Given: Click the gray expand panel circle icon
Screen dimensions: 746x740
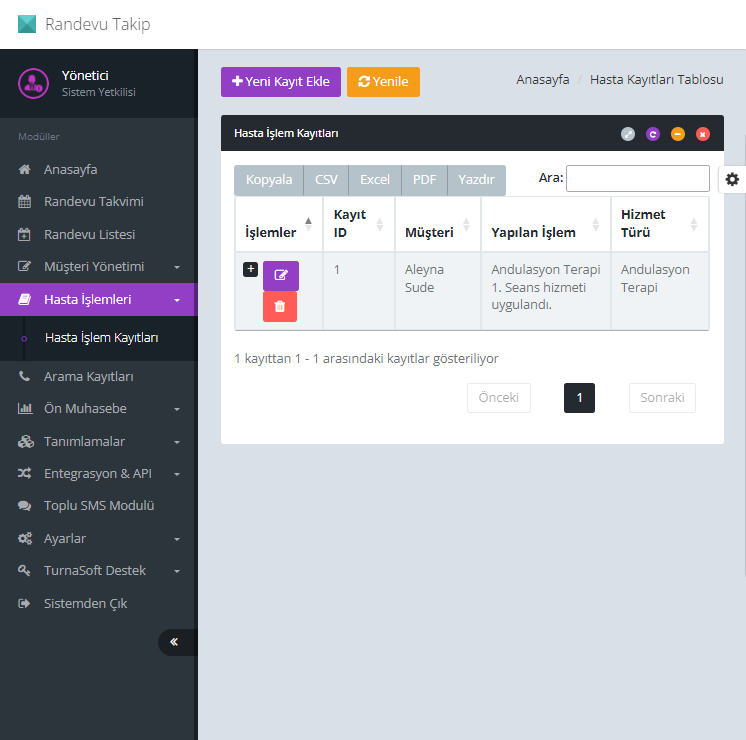Looking at the screenshot, I should pyautogui.click(x=628, y=134).
